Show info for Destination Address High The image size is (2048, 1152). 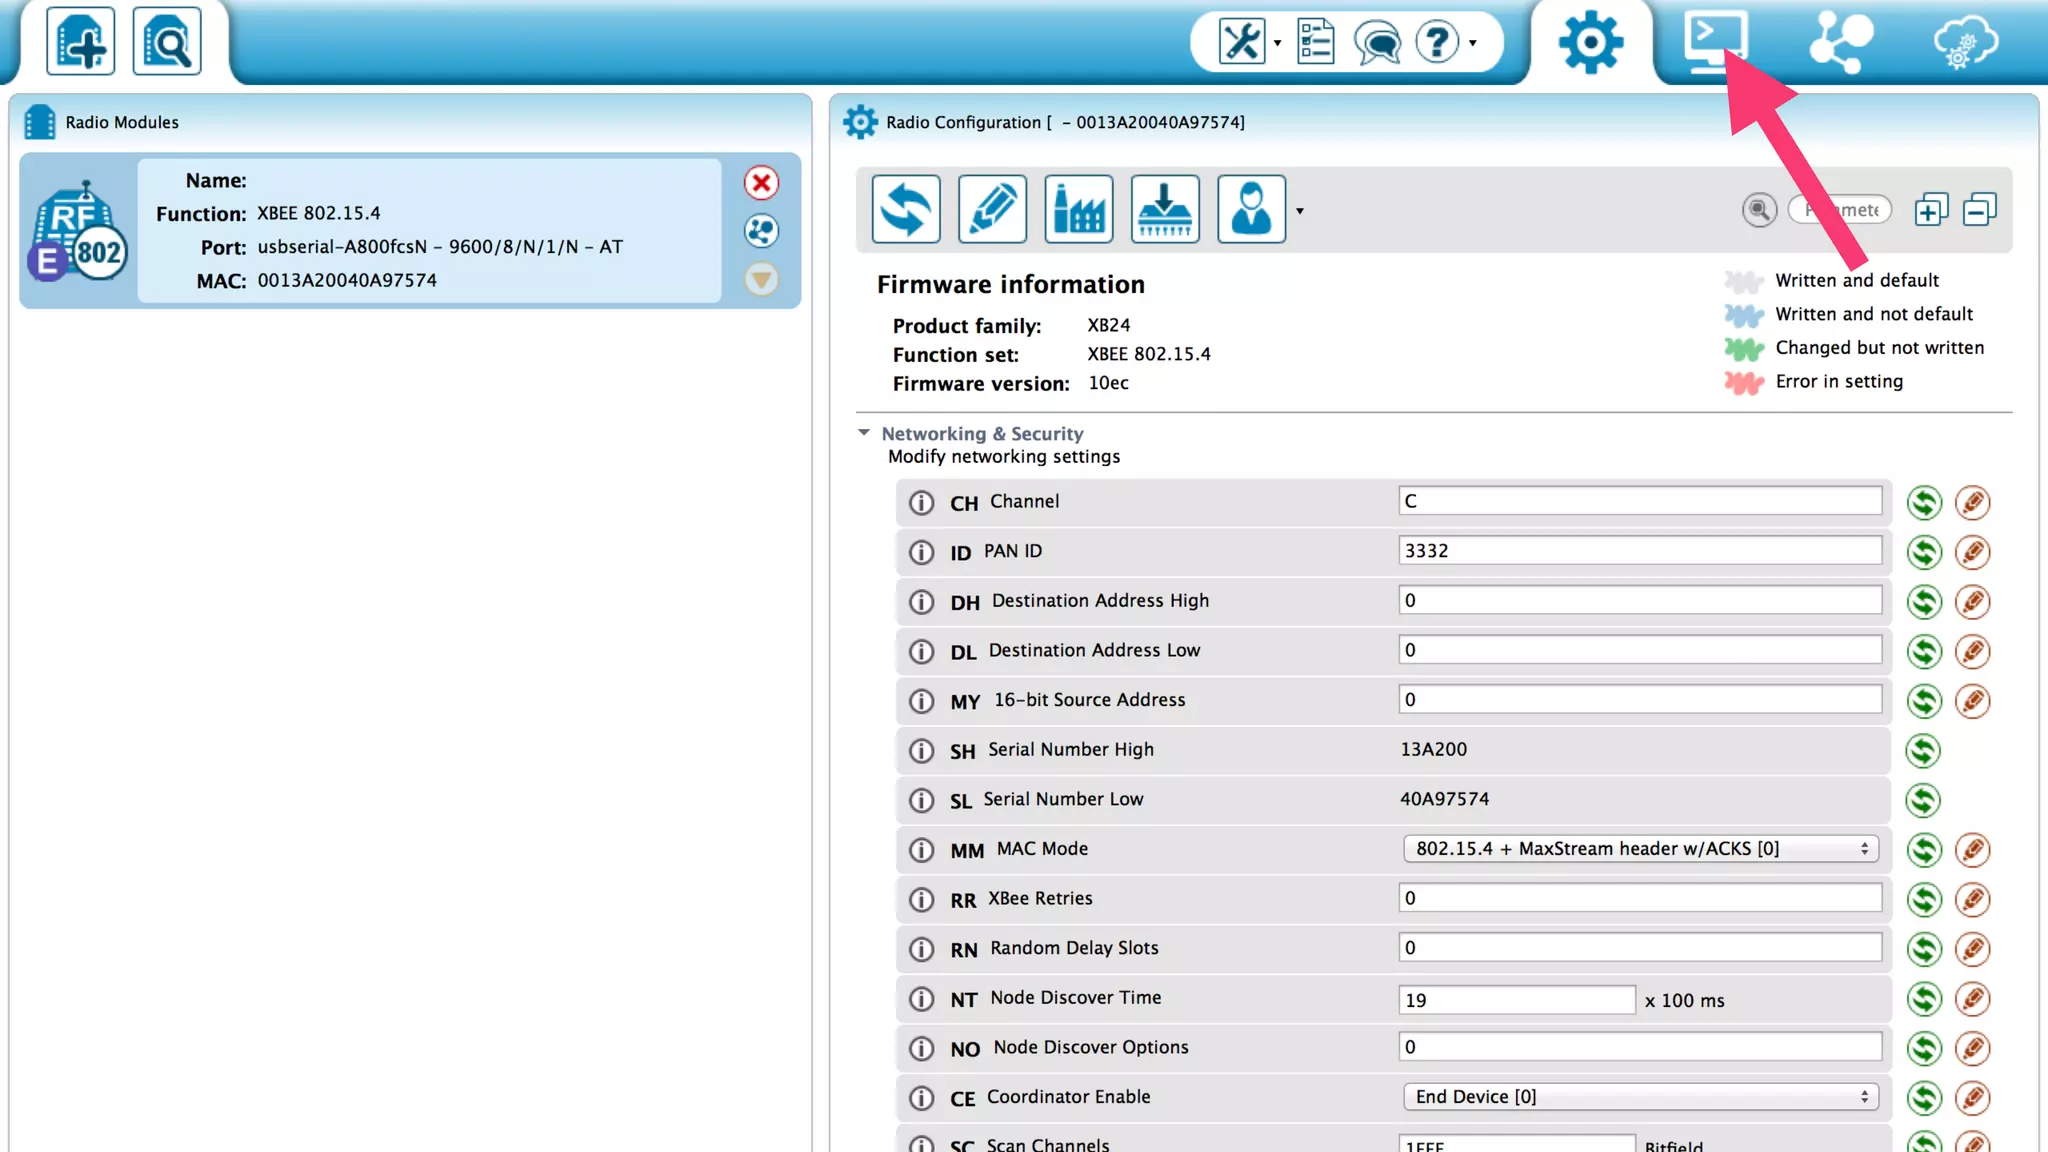tap(921, 602)
